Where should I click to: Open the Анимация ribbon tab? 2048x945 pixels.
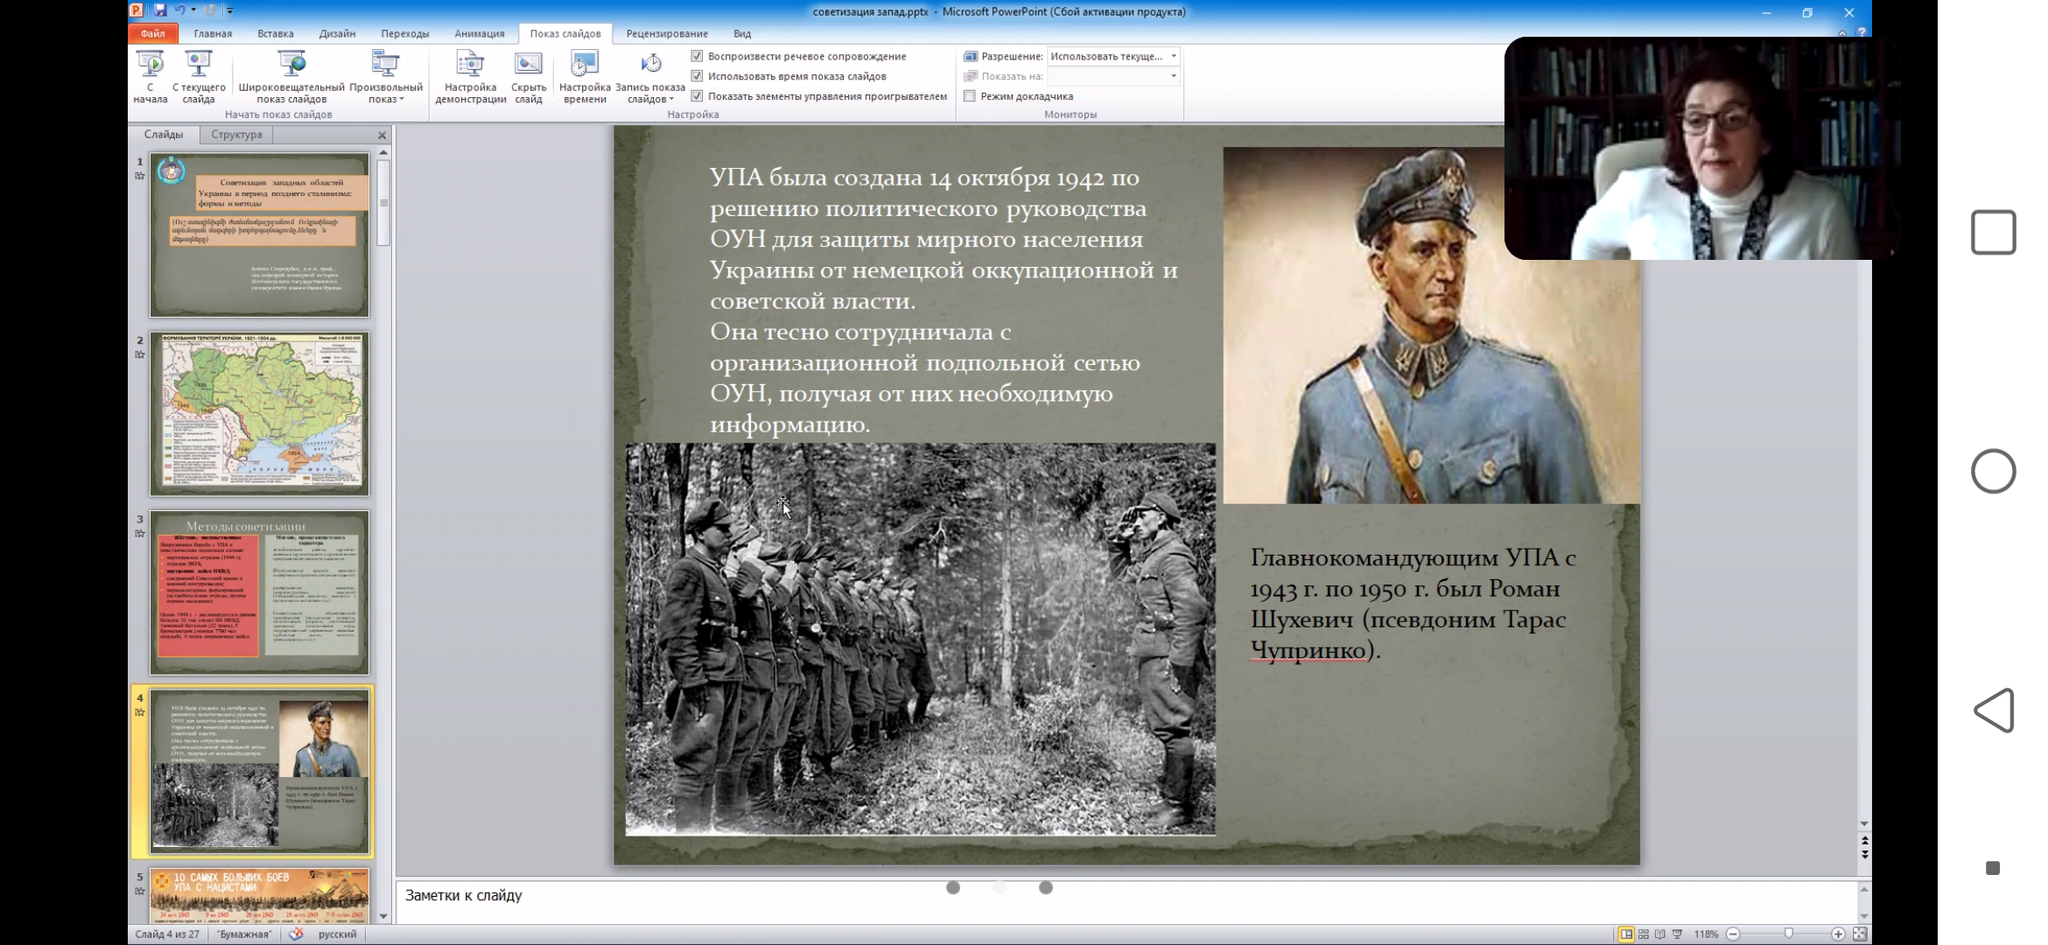coord(479,33)
